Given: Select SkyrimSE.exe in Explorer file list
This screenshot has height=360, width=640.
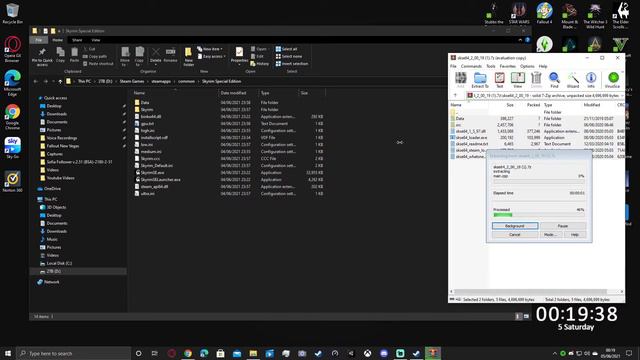Looking at the screenshot, I should (x=152, y=173).
